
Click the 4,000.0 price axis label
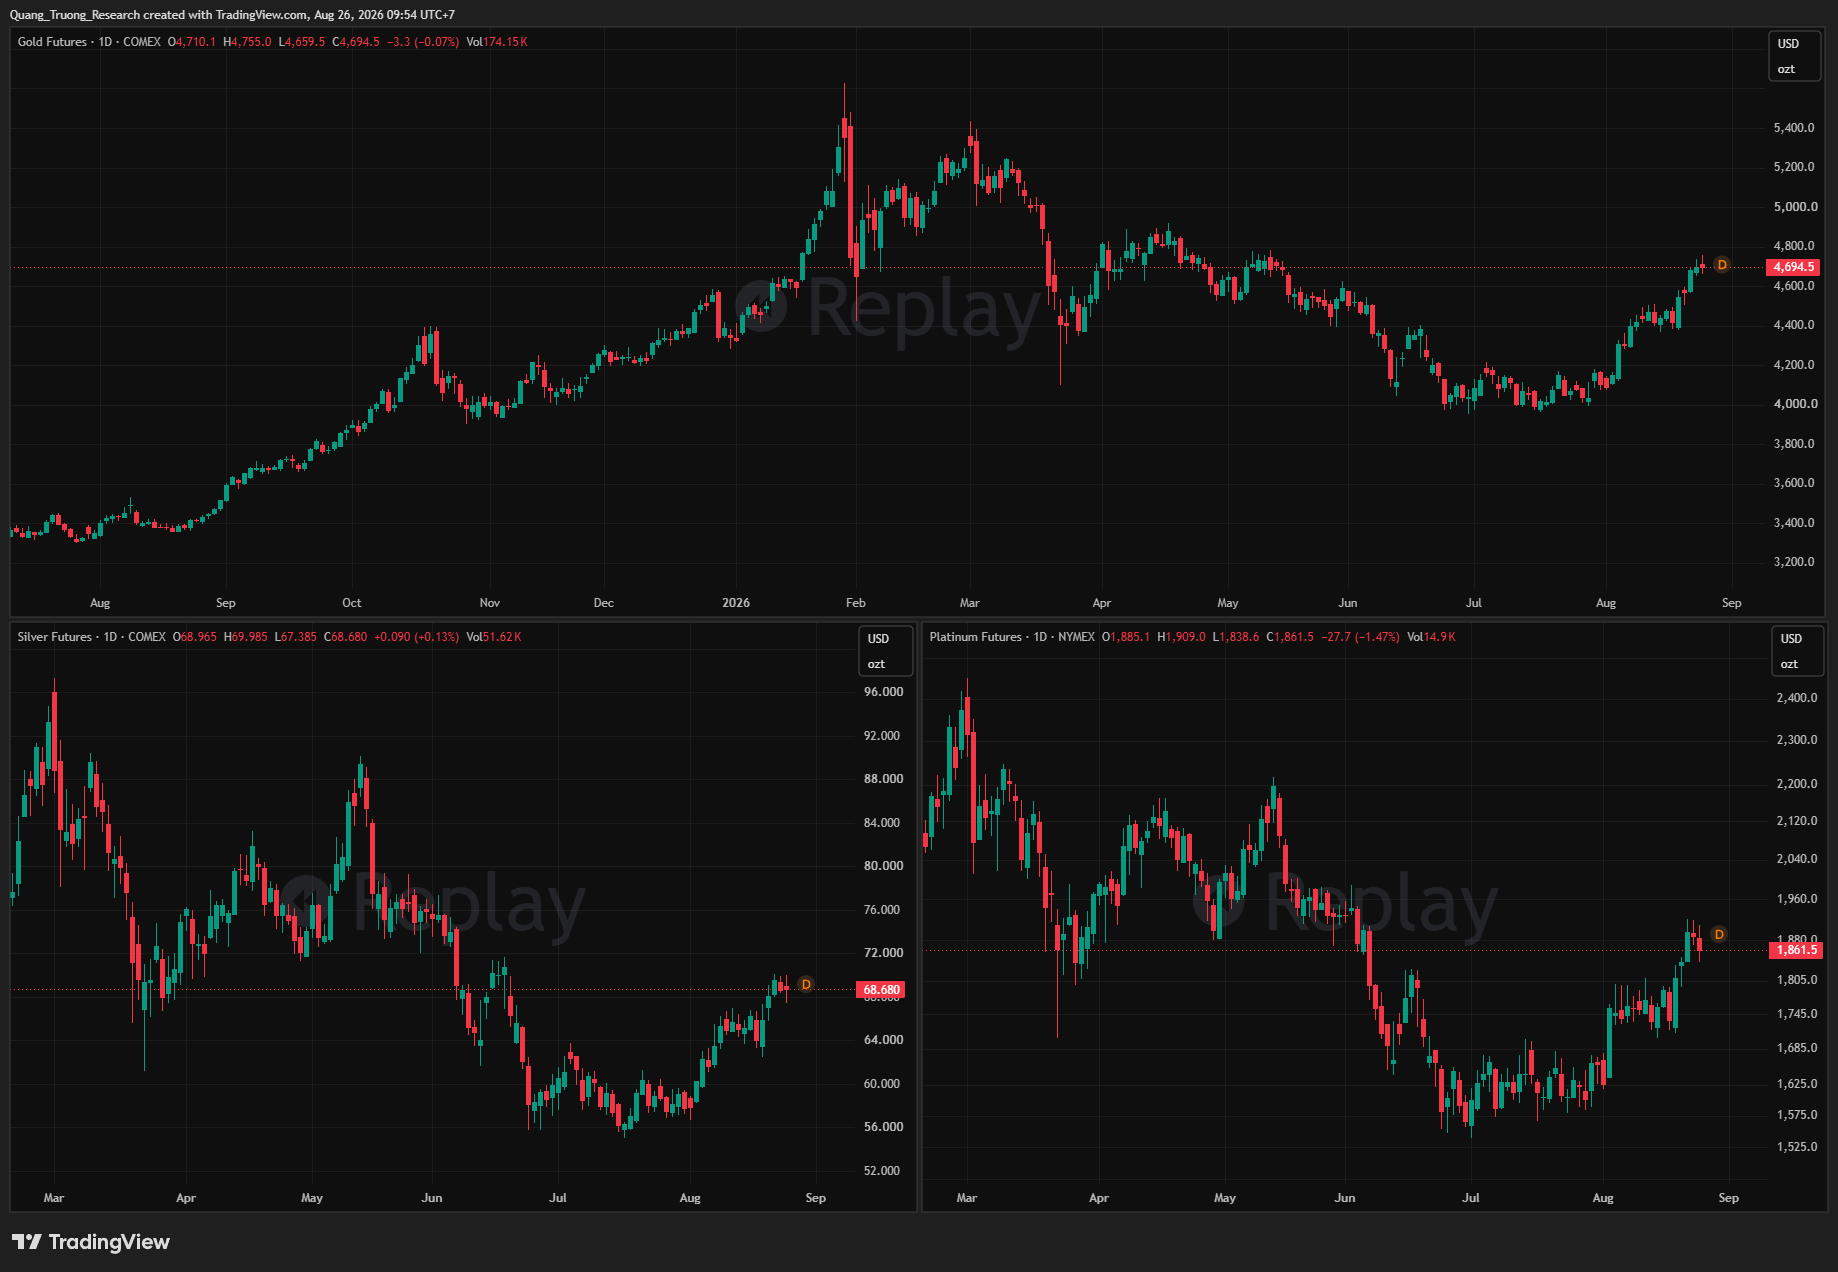pyautogui.click(x=1794, y=404)
